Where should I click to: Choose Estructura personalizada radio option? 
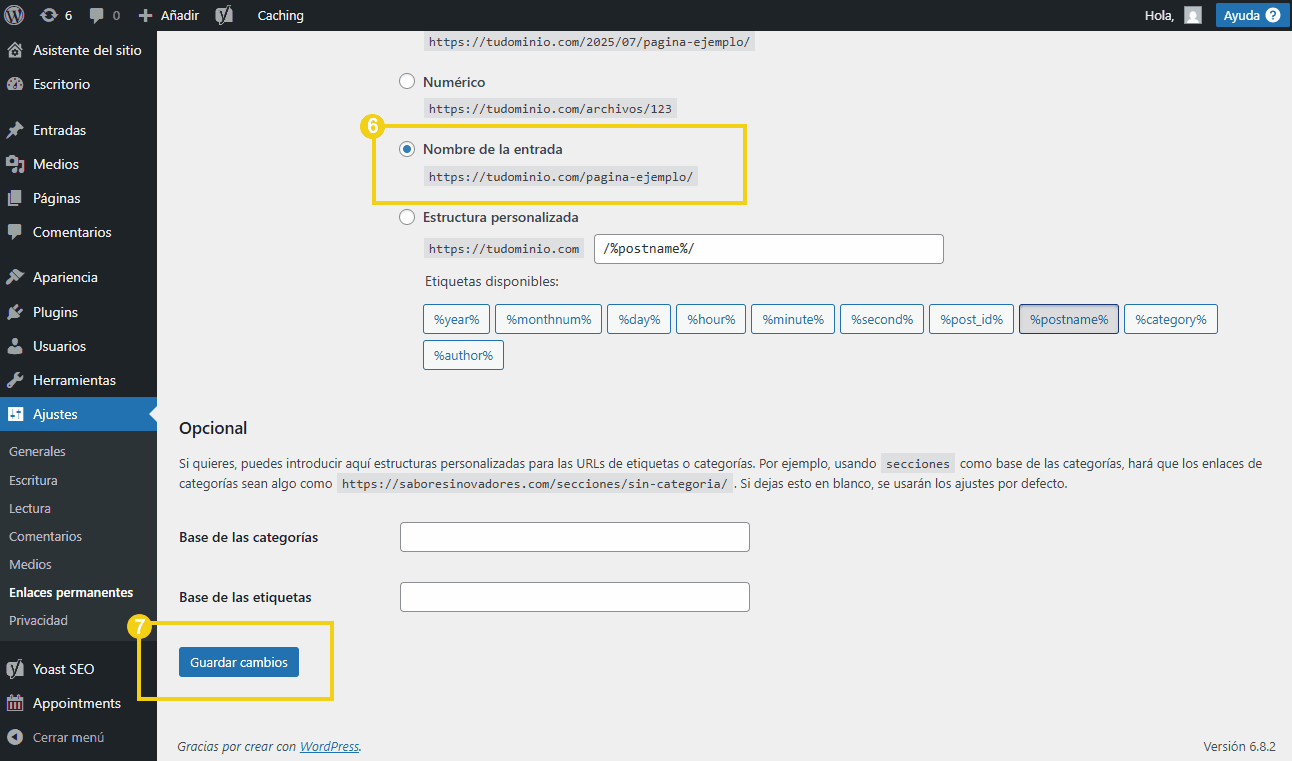406,217
